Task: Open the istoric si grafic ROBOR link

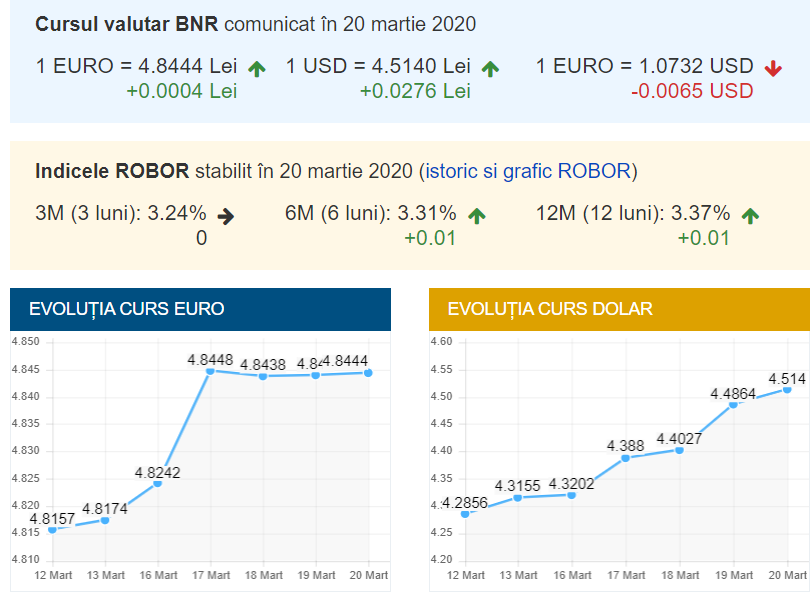Action: [x=528, y=171]
